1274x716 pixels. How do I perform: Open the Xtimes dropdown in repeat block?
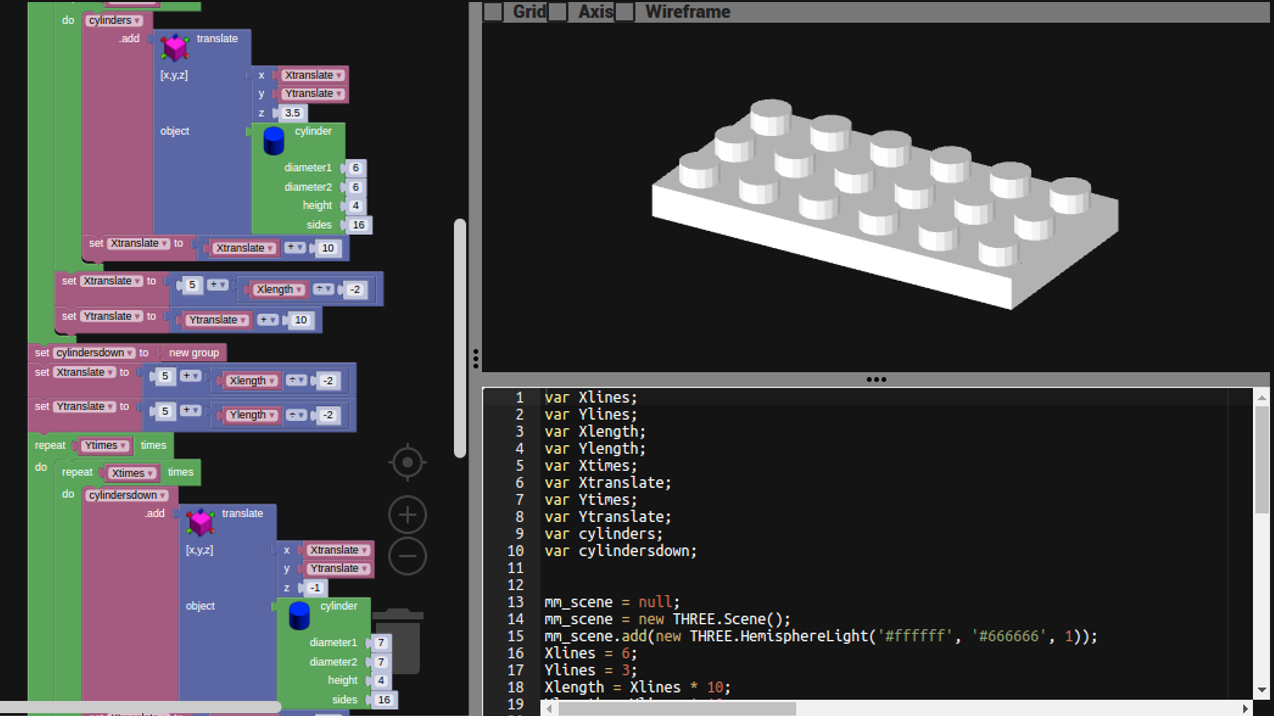(x=132, y=473)
